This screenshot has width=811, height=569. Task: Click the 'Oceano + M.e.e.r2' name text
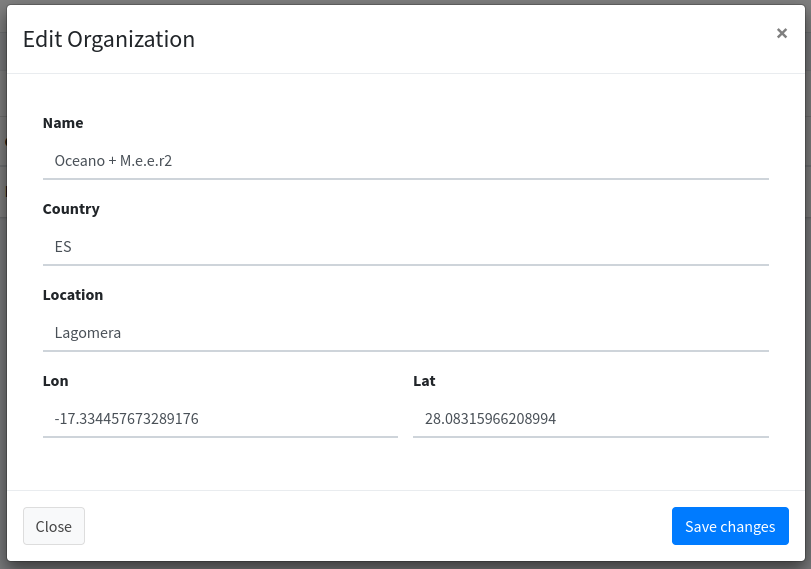113,160
